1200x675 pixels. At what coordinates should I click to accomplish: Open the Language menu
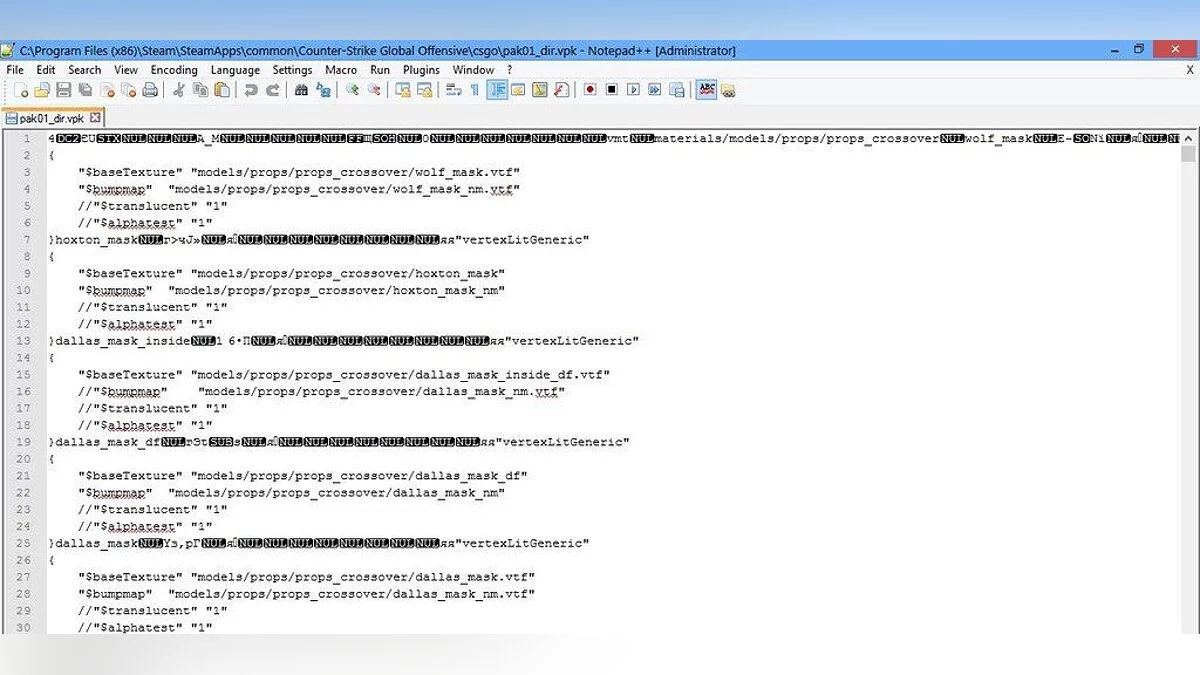click(x=235, y=70)
